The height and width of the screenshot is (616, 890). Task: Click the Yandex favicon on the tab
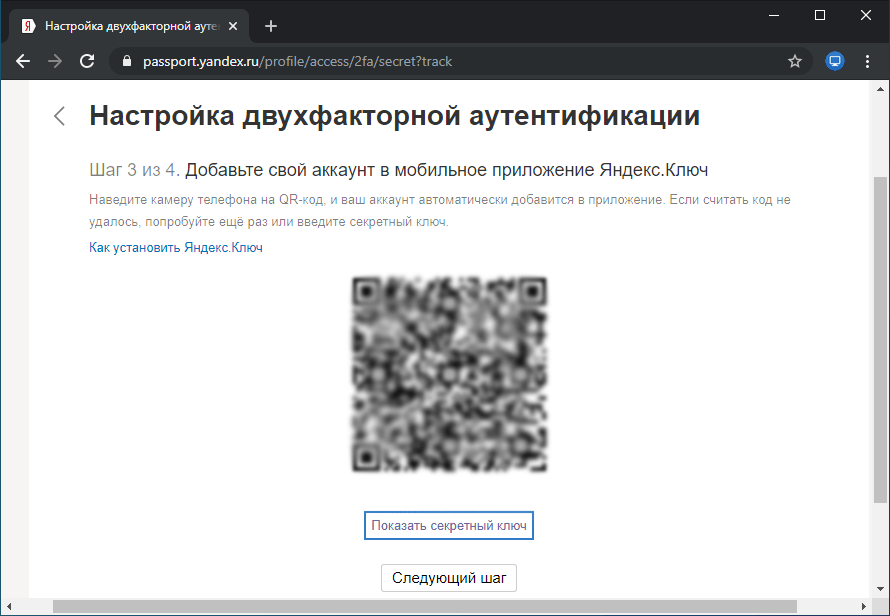28,26
